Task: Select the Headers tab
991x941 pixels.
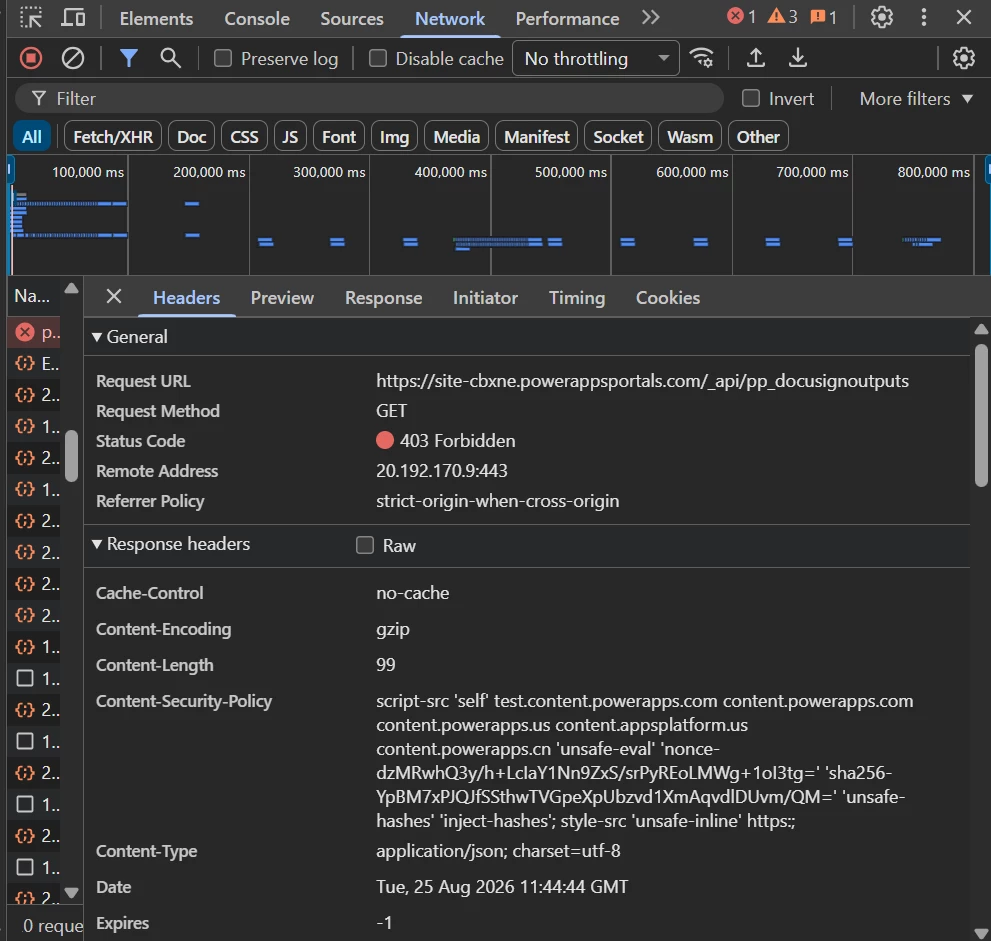Action: point(186,298)
